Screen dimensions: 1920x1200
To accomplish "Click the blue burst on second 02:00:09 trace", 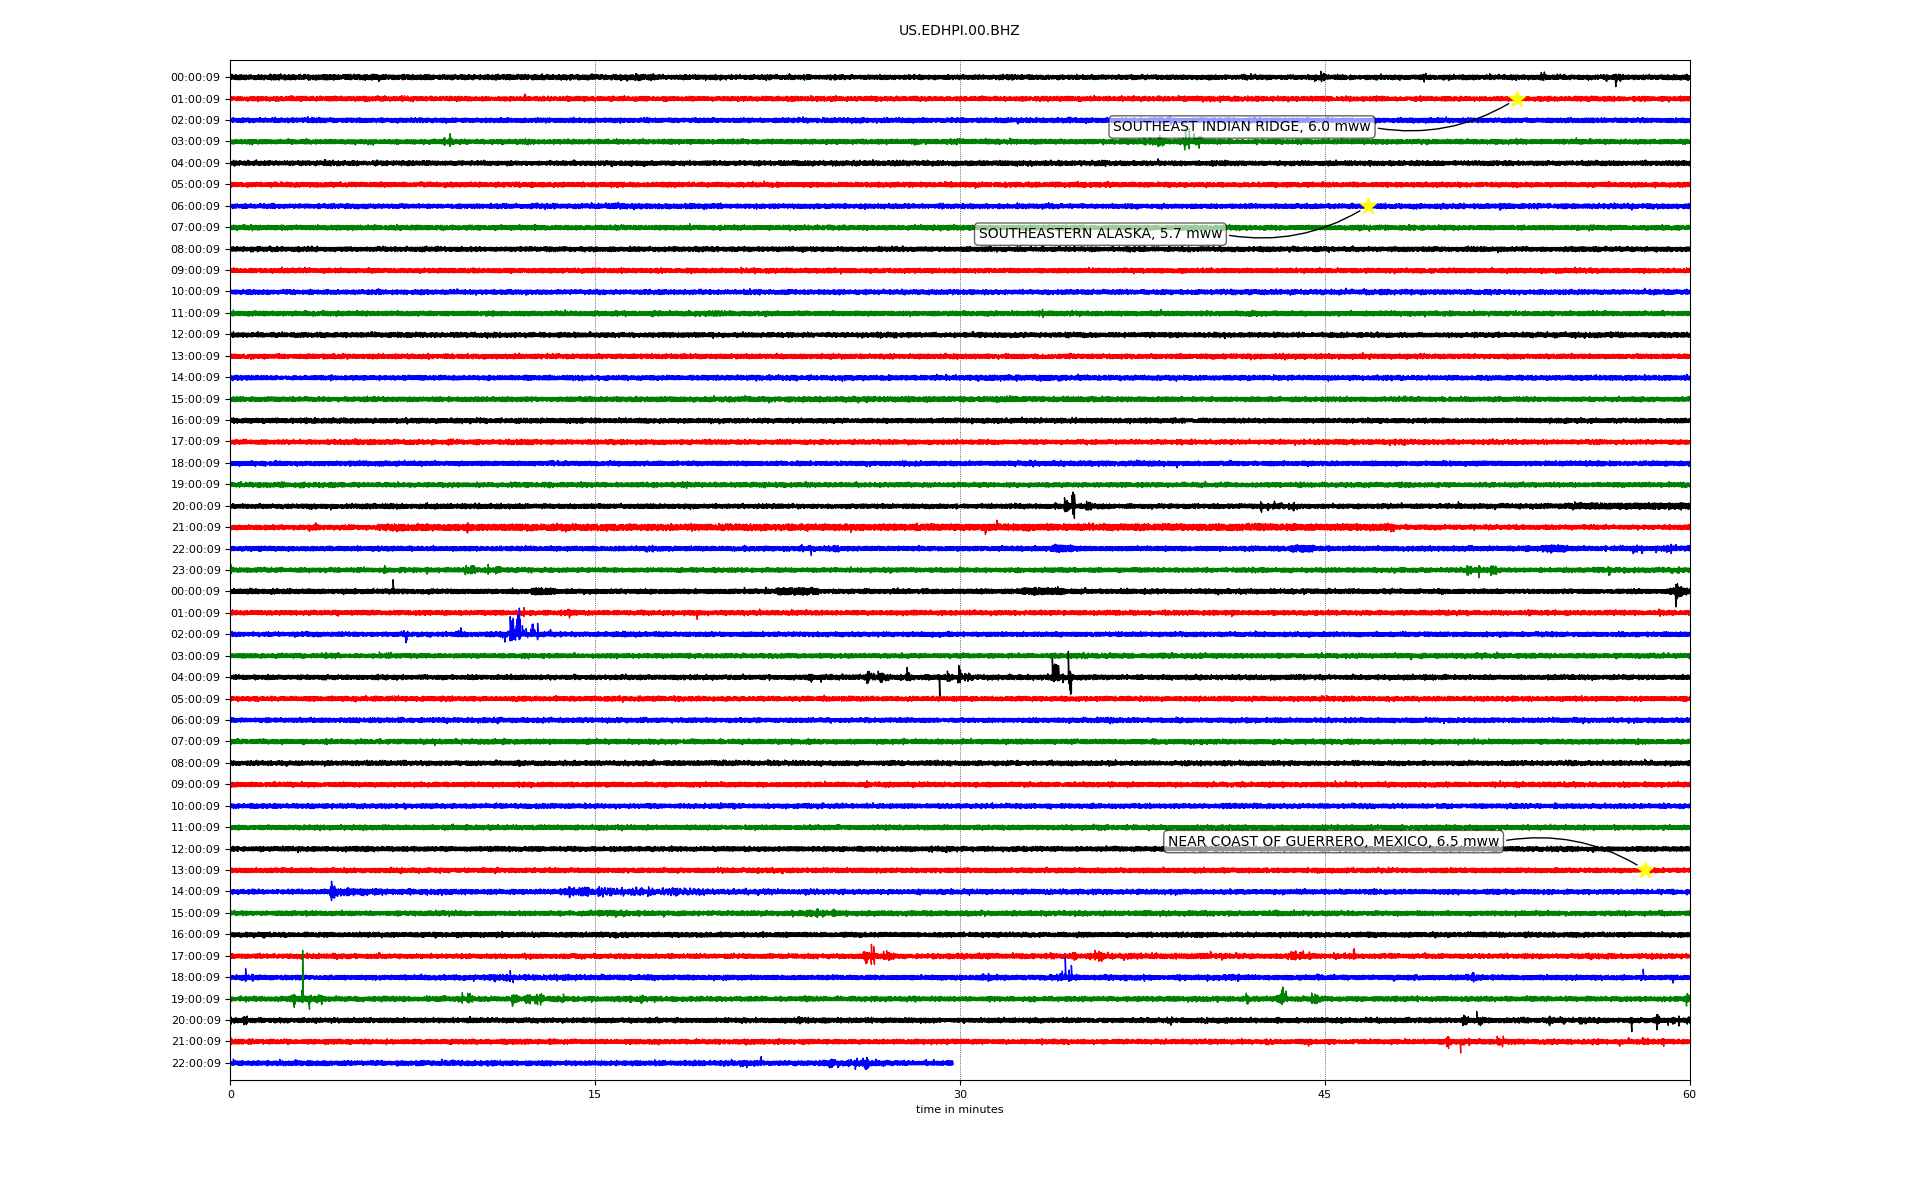I will click(517, 628).
